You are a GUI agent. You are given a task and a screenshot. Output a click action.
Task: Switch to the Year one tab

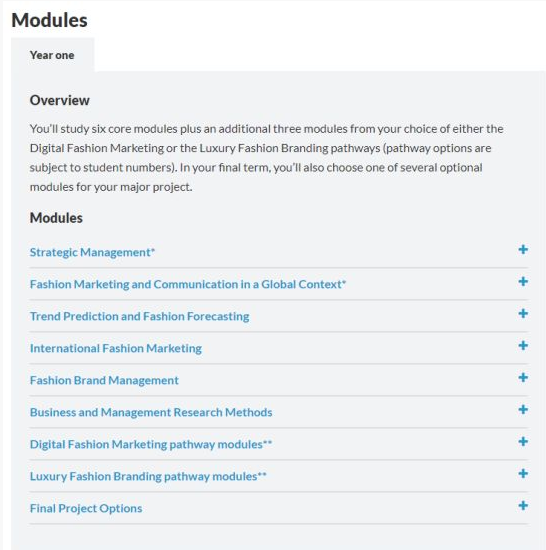coord(52,55)
